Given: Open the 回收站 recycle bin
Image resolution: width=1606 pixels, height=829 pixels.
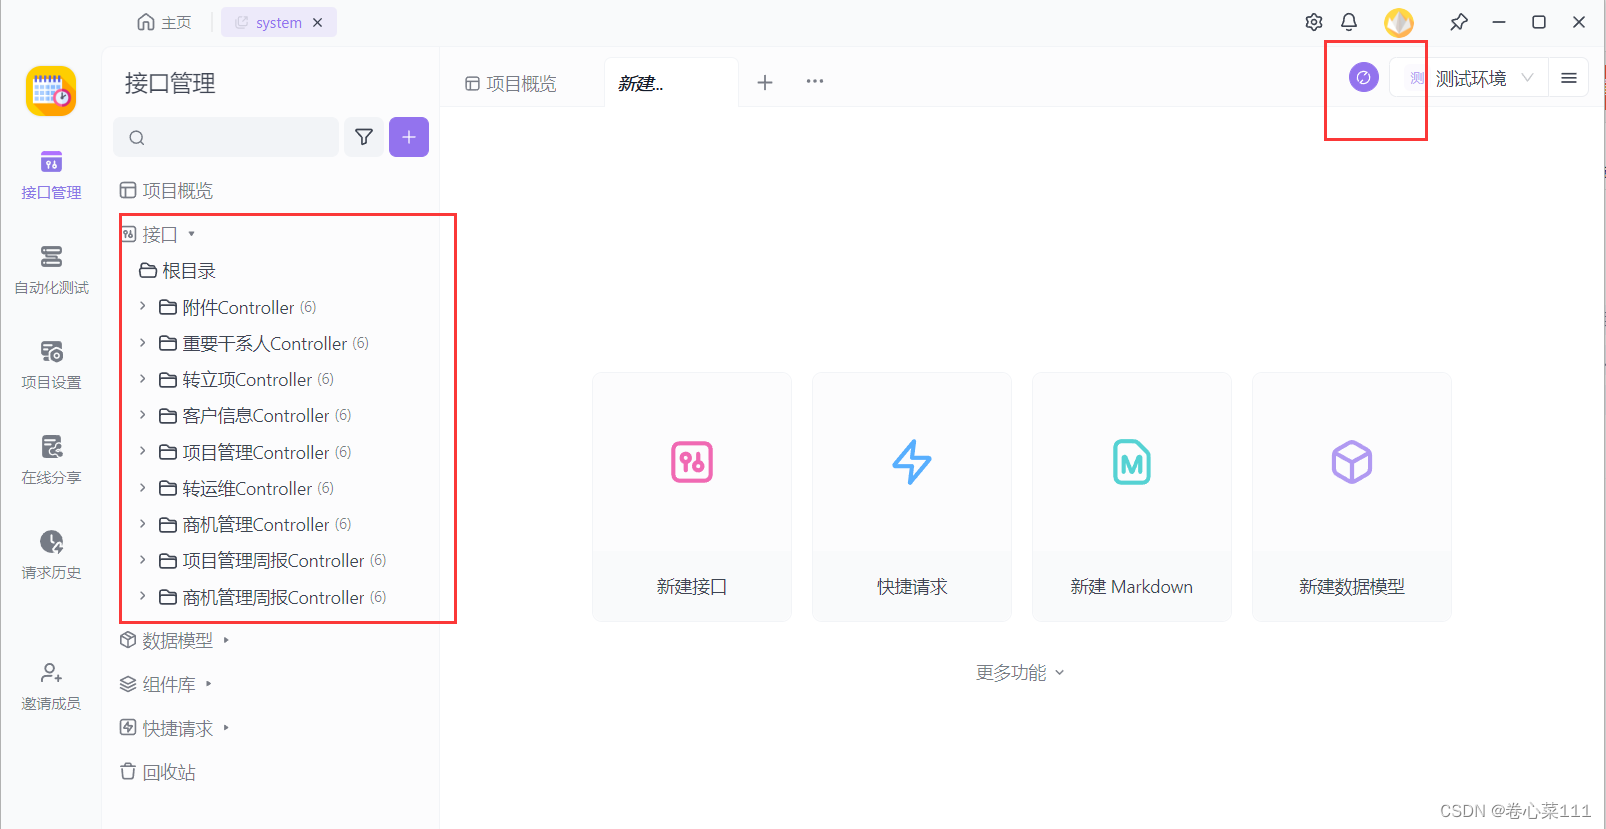Looking at the screenshot, I should (158, 772).
